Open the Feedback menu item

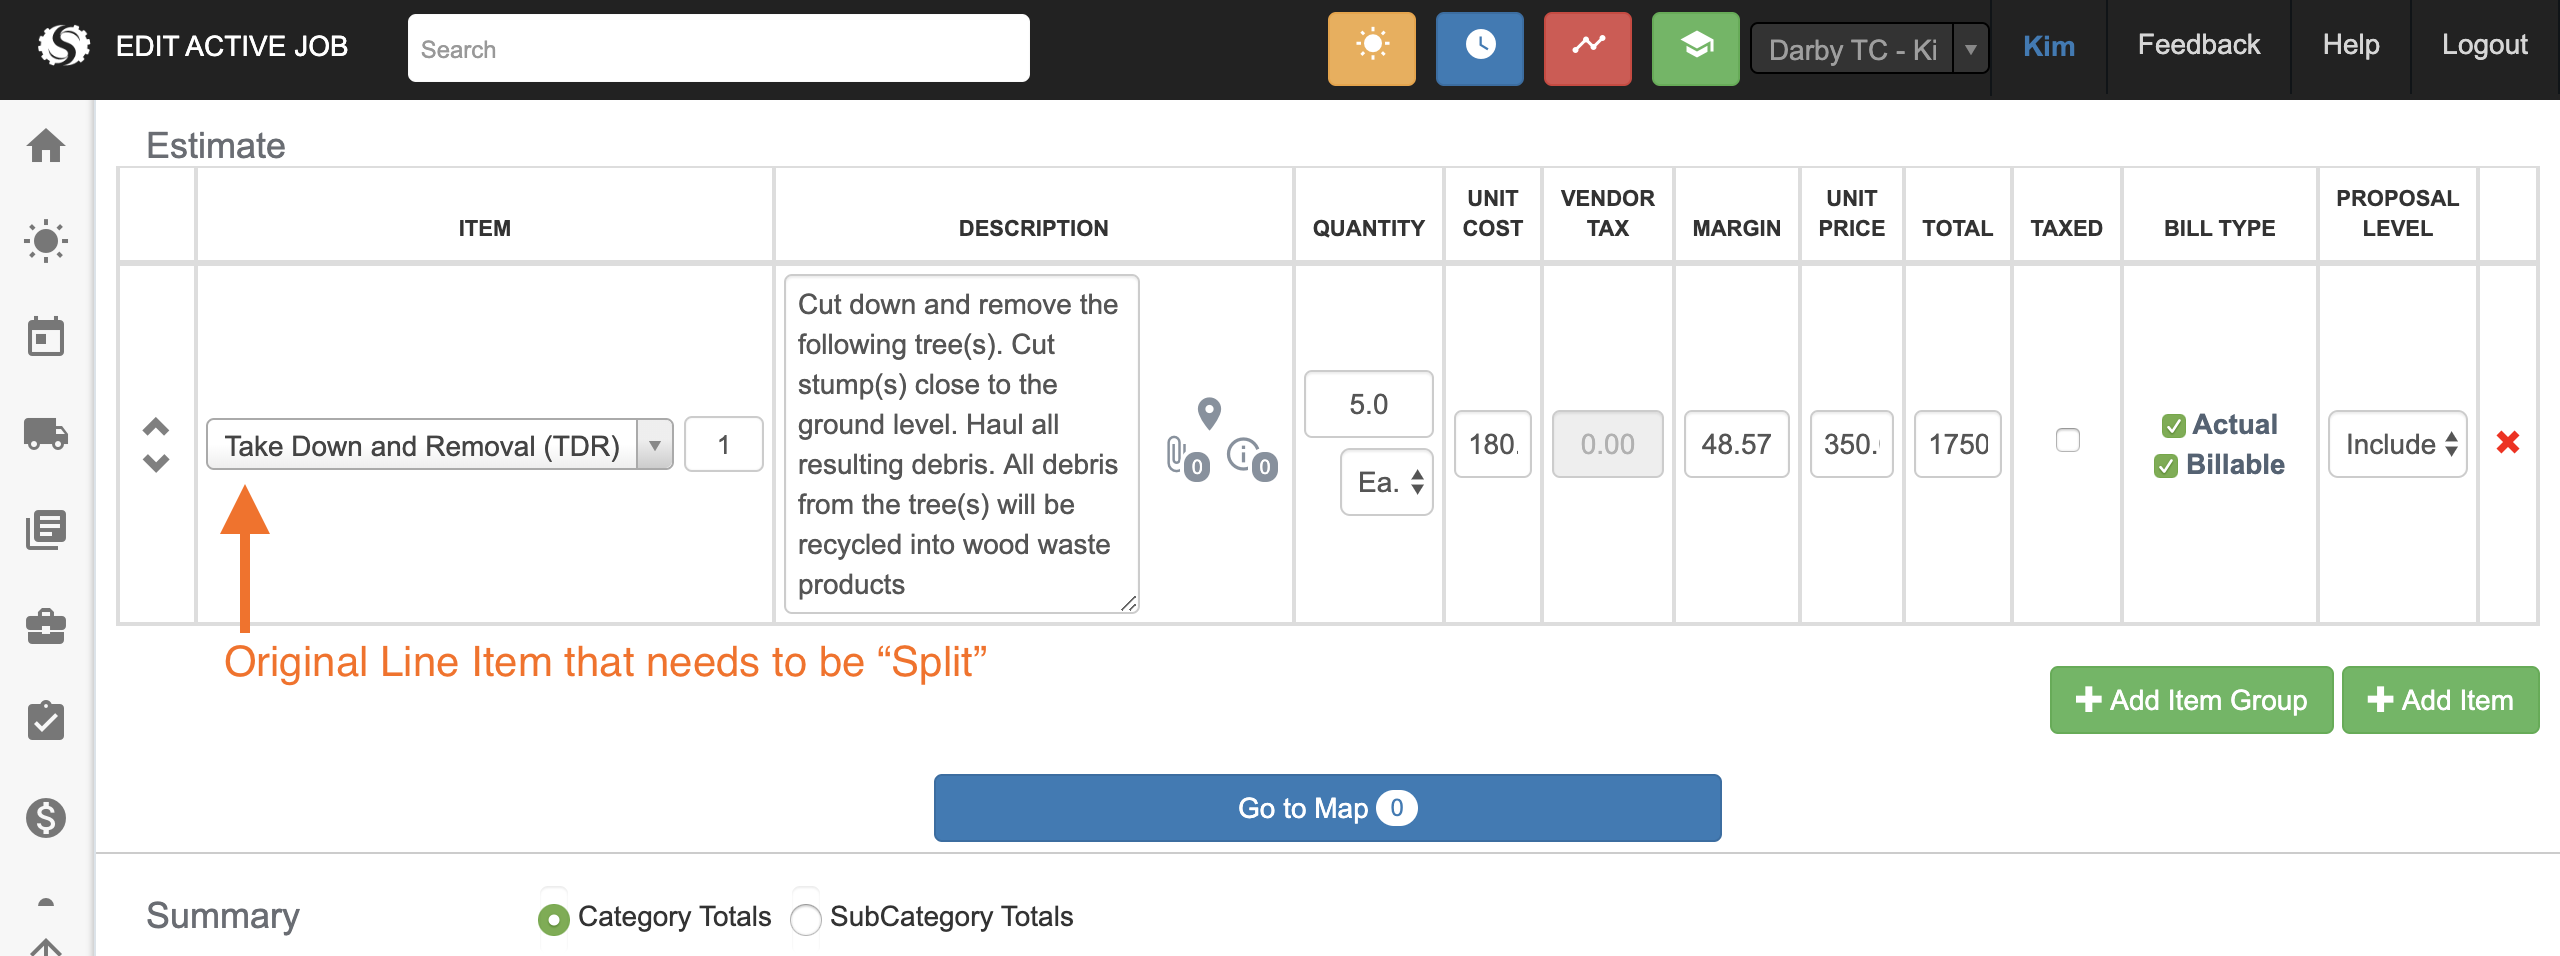click(x=2198, y=46)
